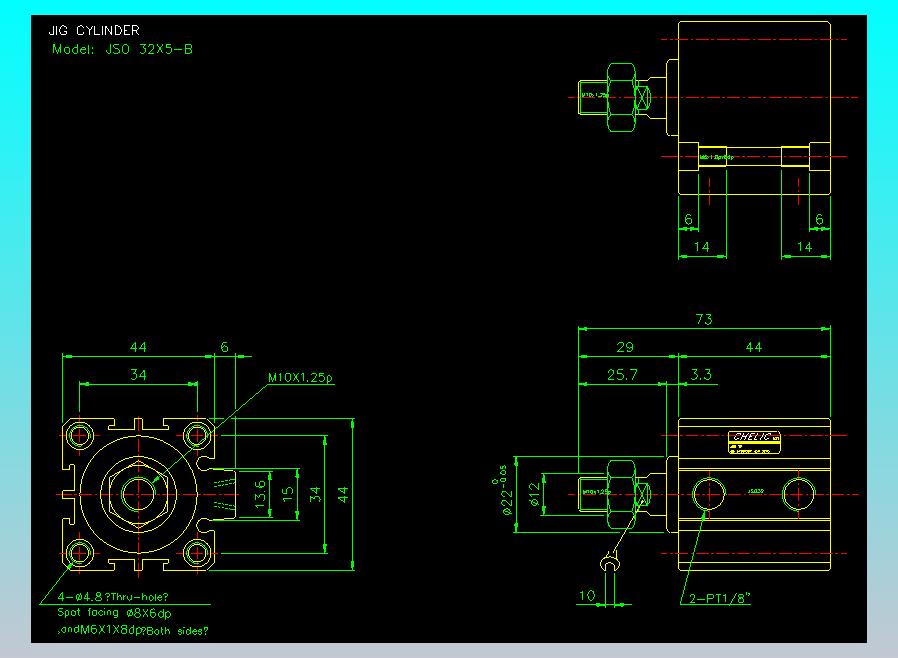Viewport: 898px width, 658px height.
Task: Click the left port circle on side view
Action: pyautogui.click(x=710, y=493)
